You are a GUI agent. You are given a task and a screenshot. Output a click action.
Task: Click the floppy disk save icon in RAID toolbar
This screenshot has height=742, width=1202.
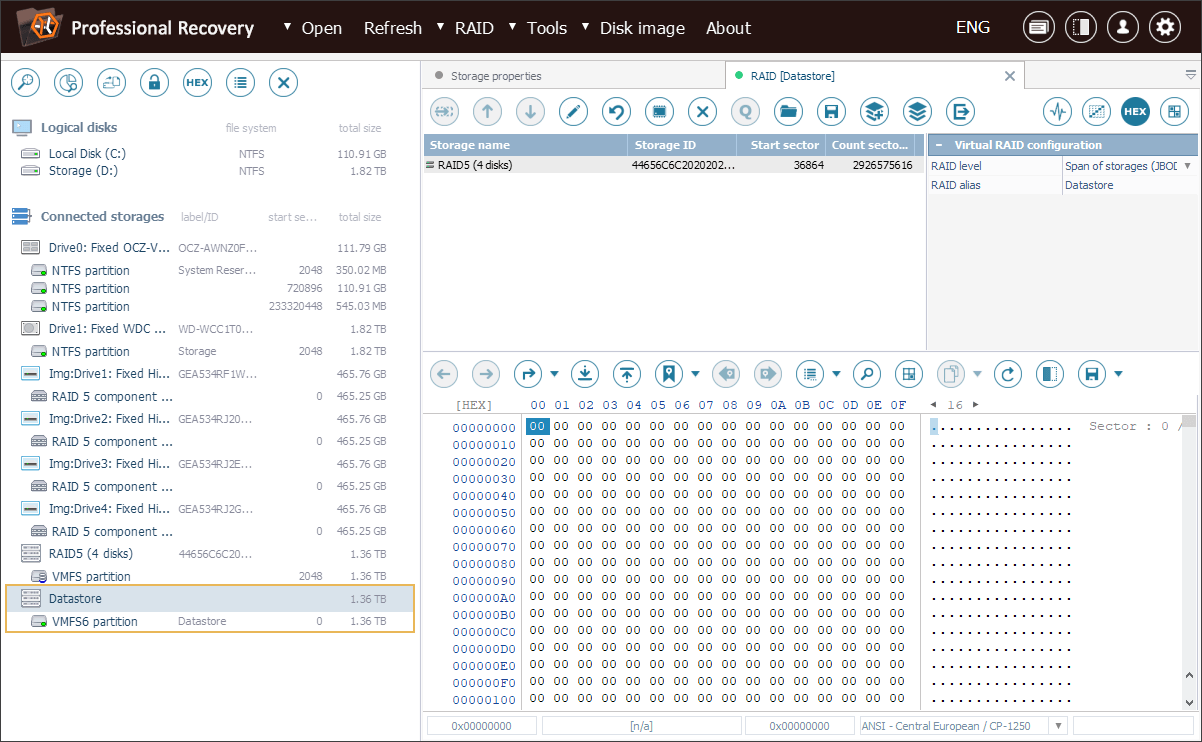(831, 111)
